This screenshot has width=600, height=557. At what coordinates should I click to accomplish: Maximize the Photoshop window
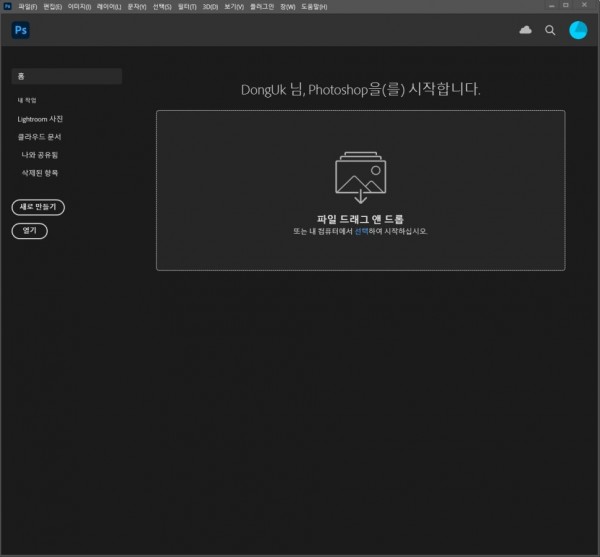[566, 5]
